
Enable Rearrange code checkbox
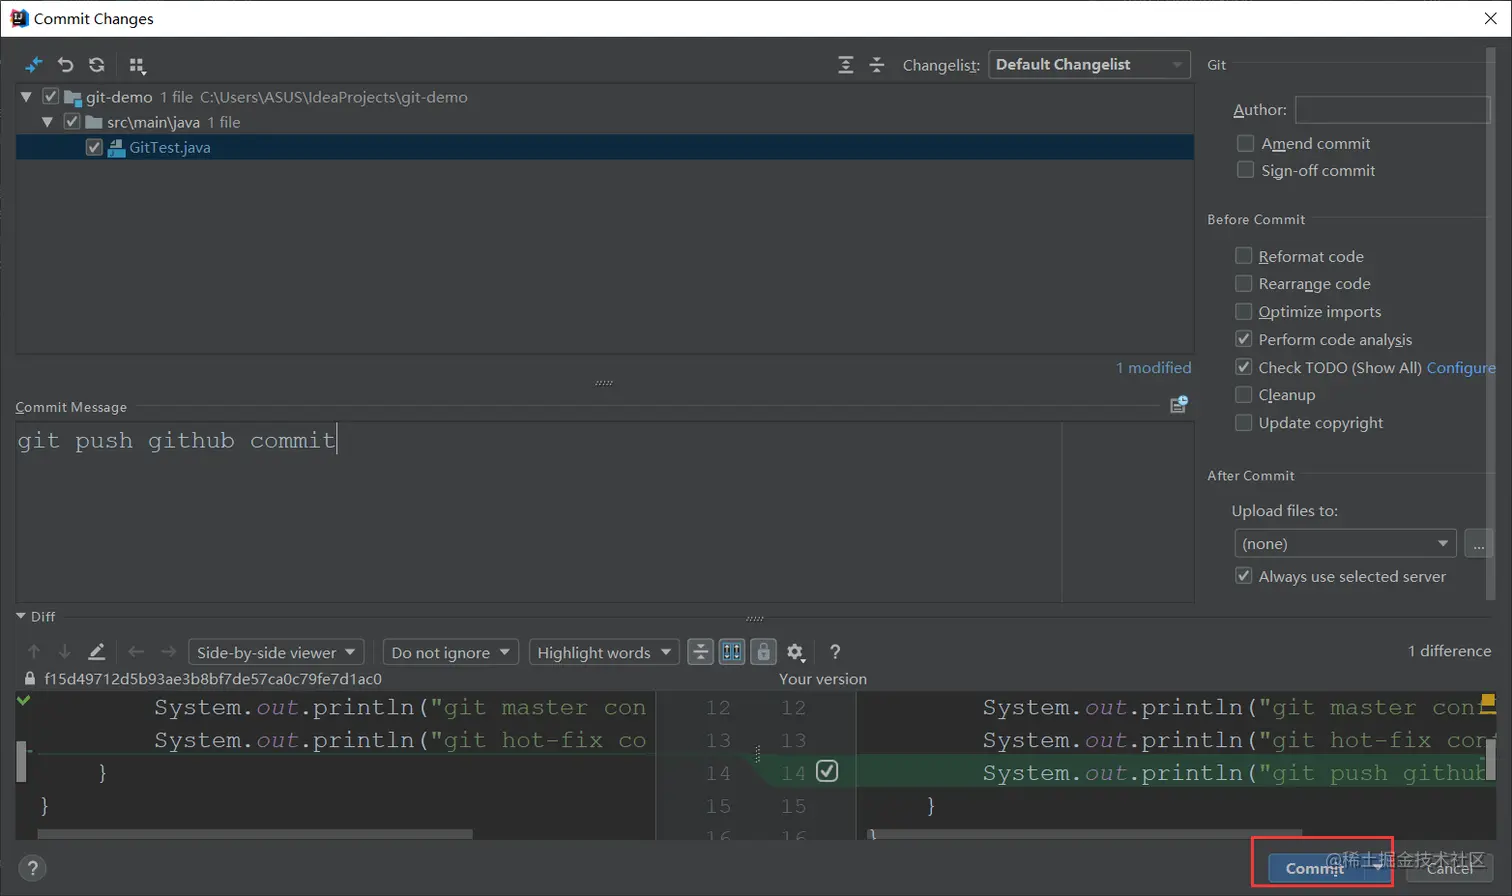pyautogui.click(x=1244, y=284)
